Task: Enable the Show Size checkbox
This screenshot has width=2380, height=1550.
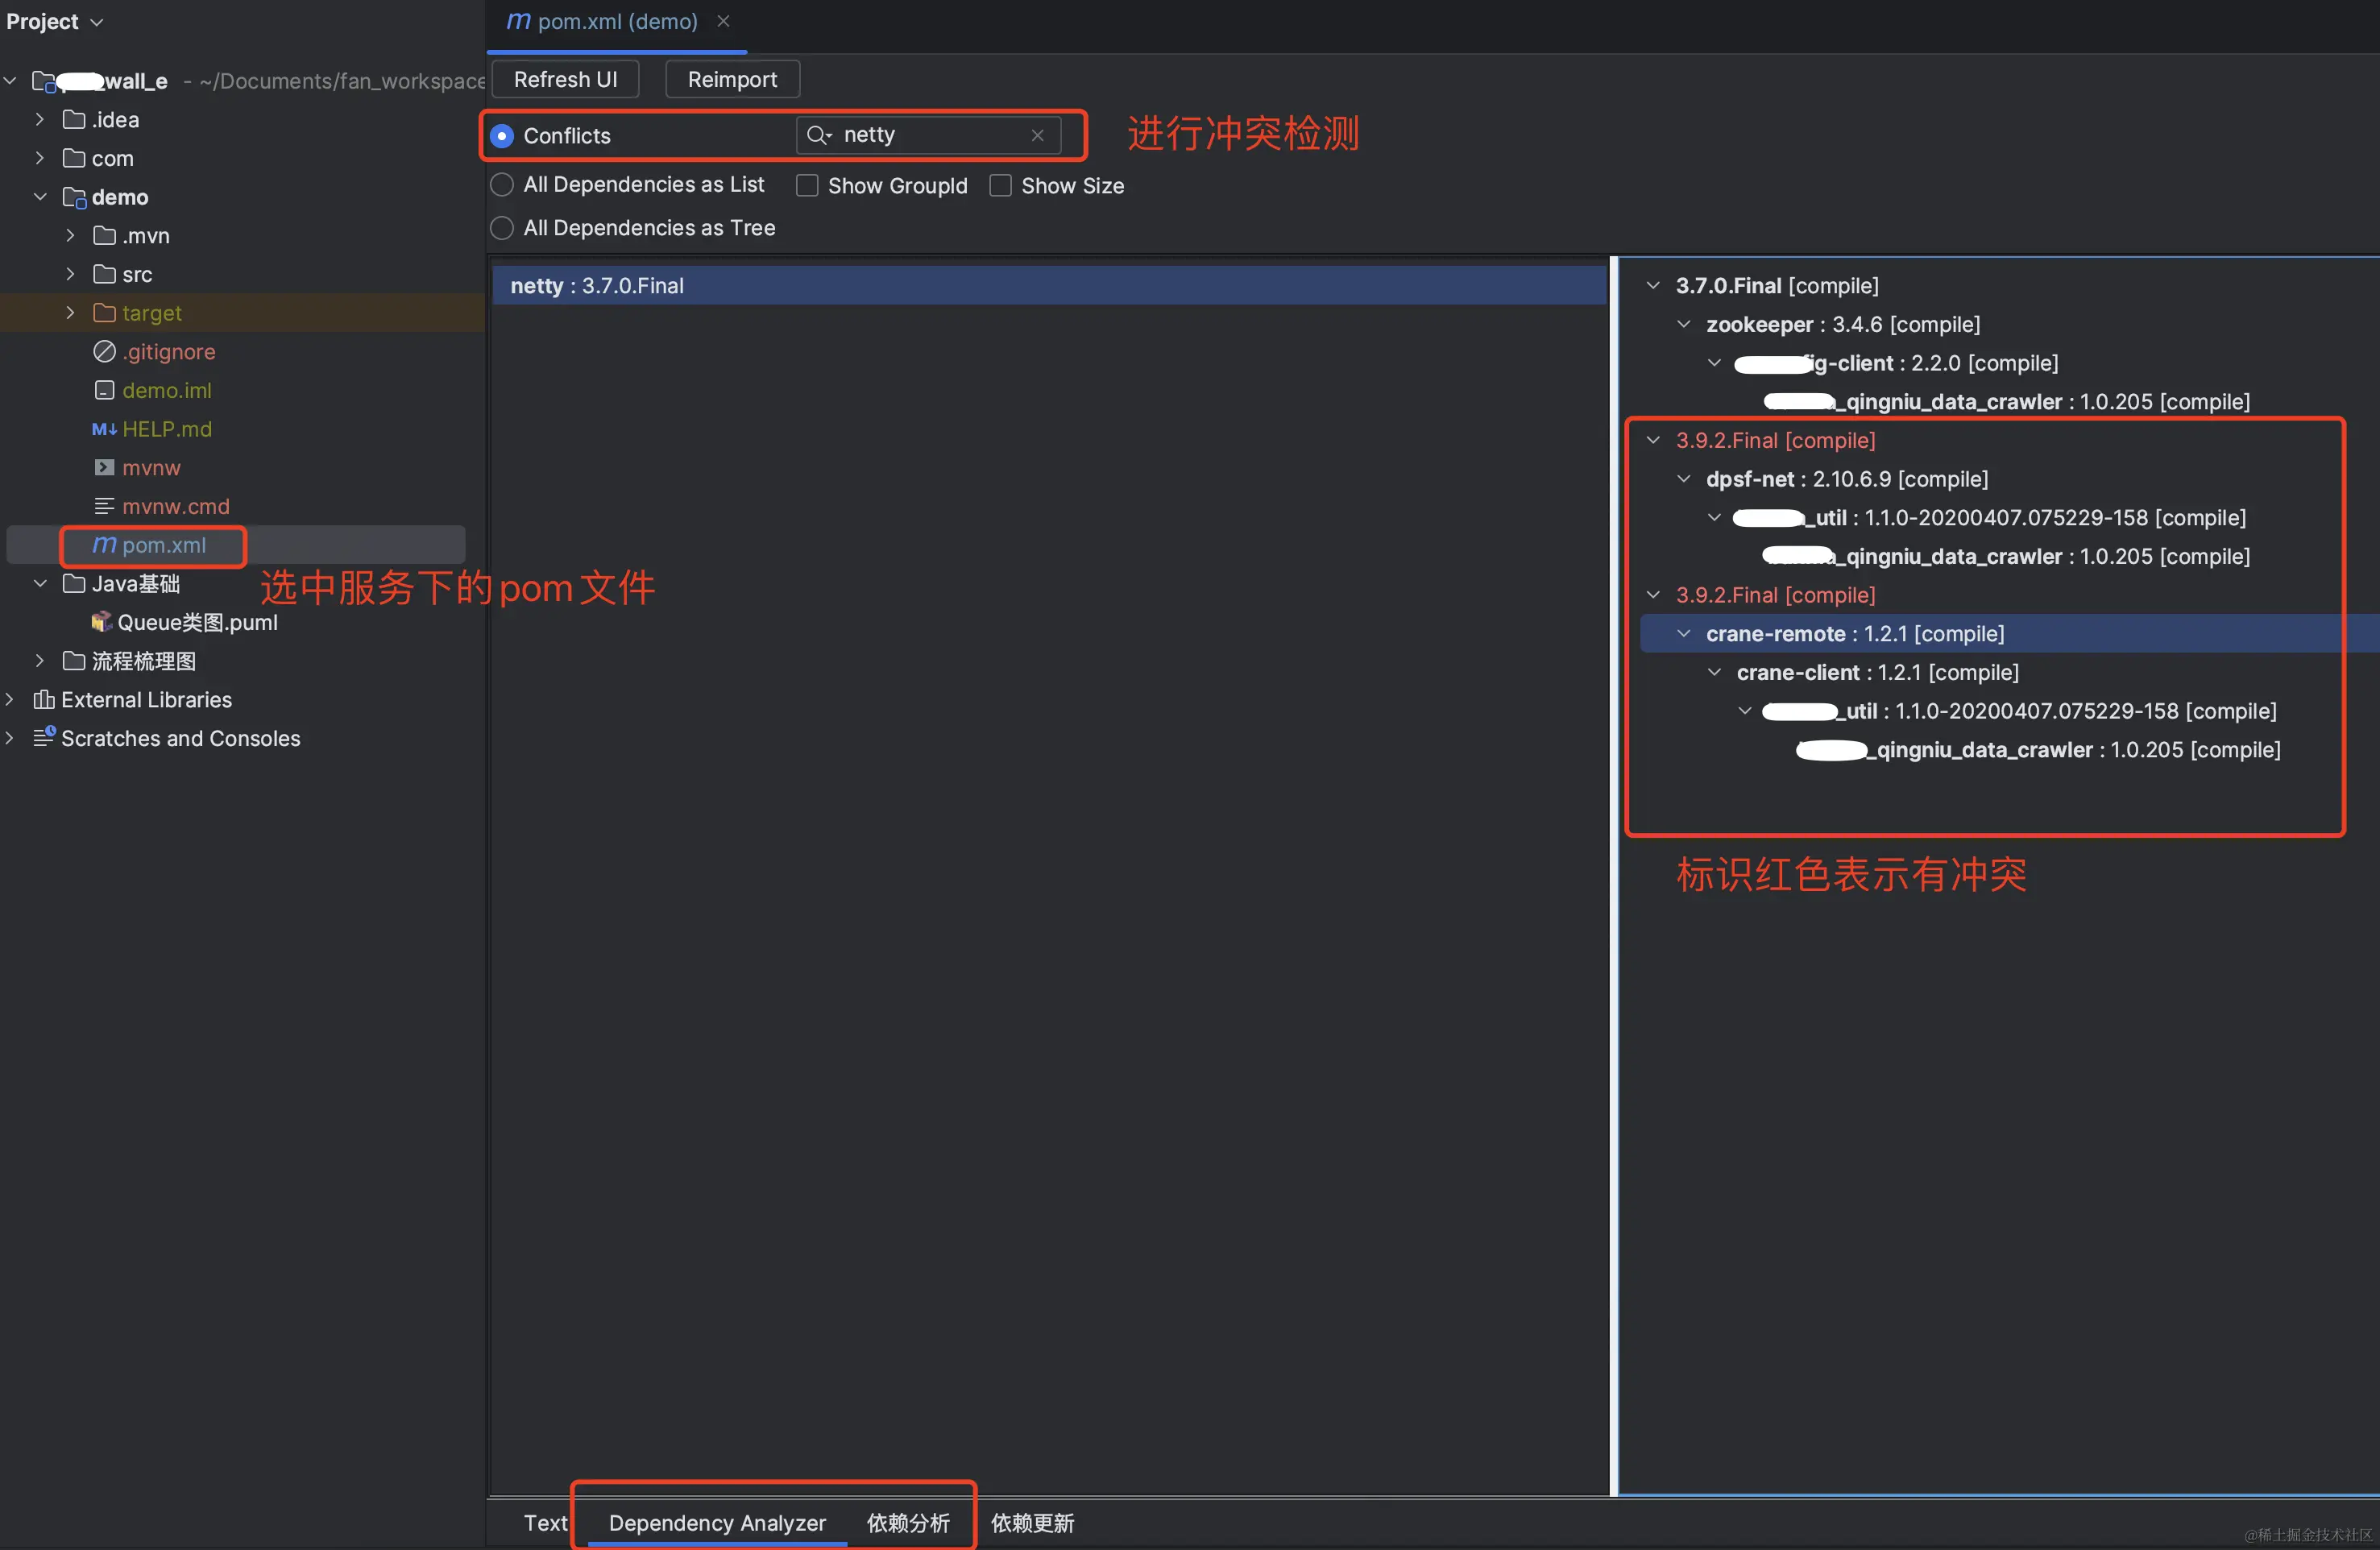Action: point(1000,186)
